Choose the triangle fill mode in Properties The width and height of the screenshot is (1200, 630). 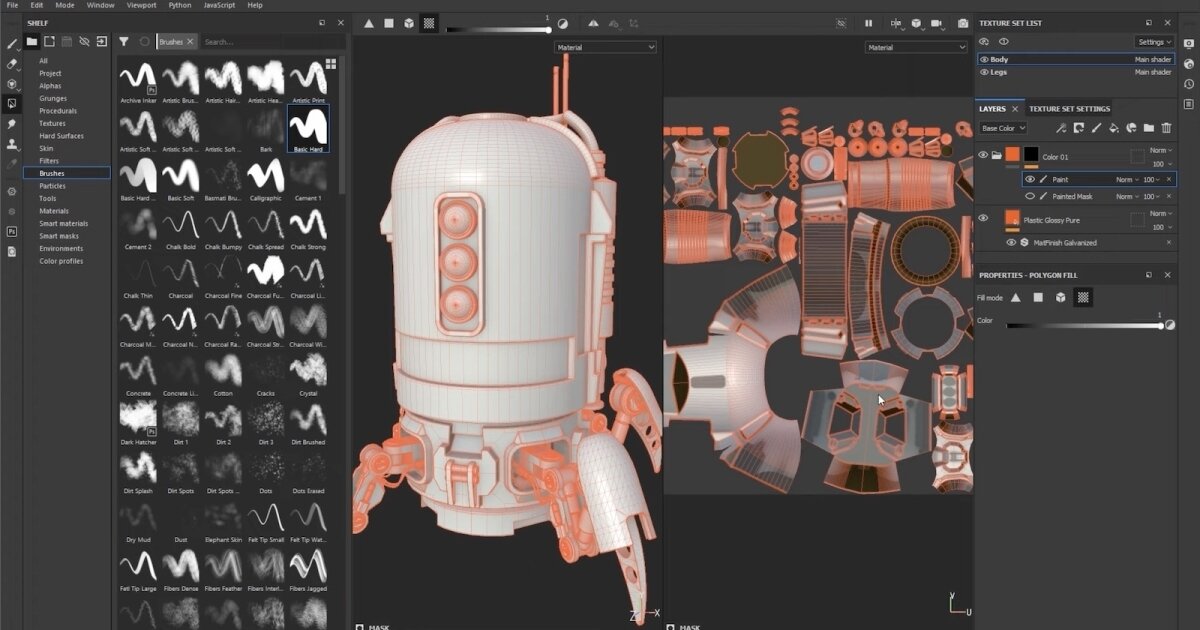1016,297
